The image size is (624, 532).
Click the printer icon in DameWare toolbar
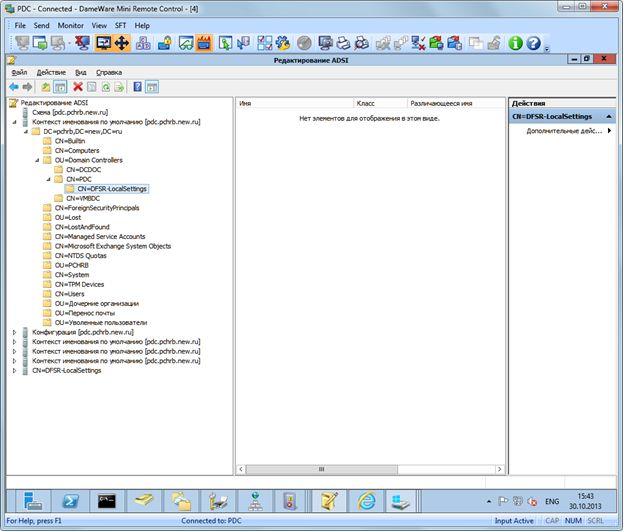pyautogui.click(x=343, y=43)
